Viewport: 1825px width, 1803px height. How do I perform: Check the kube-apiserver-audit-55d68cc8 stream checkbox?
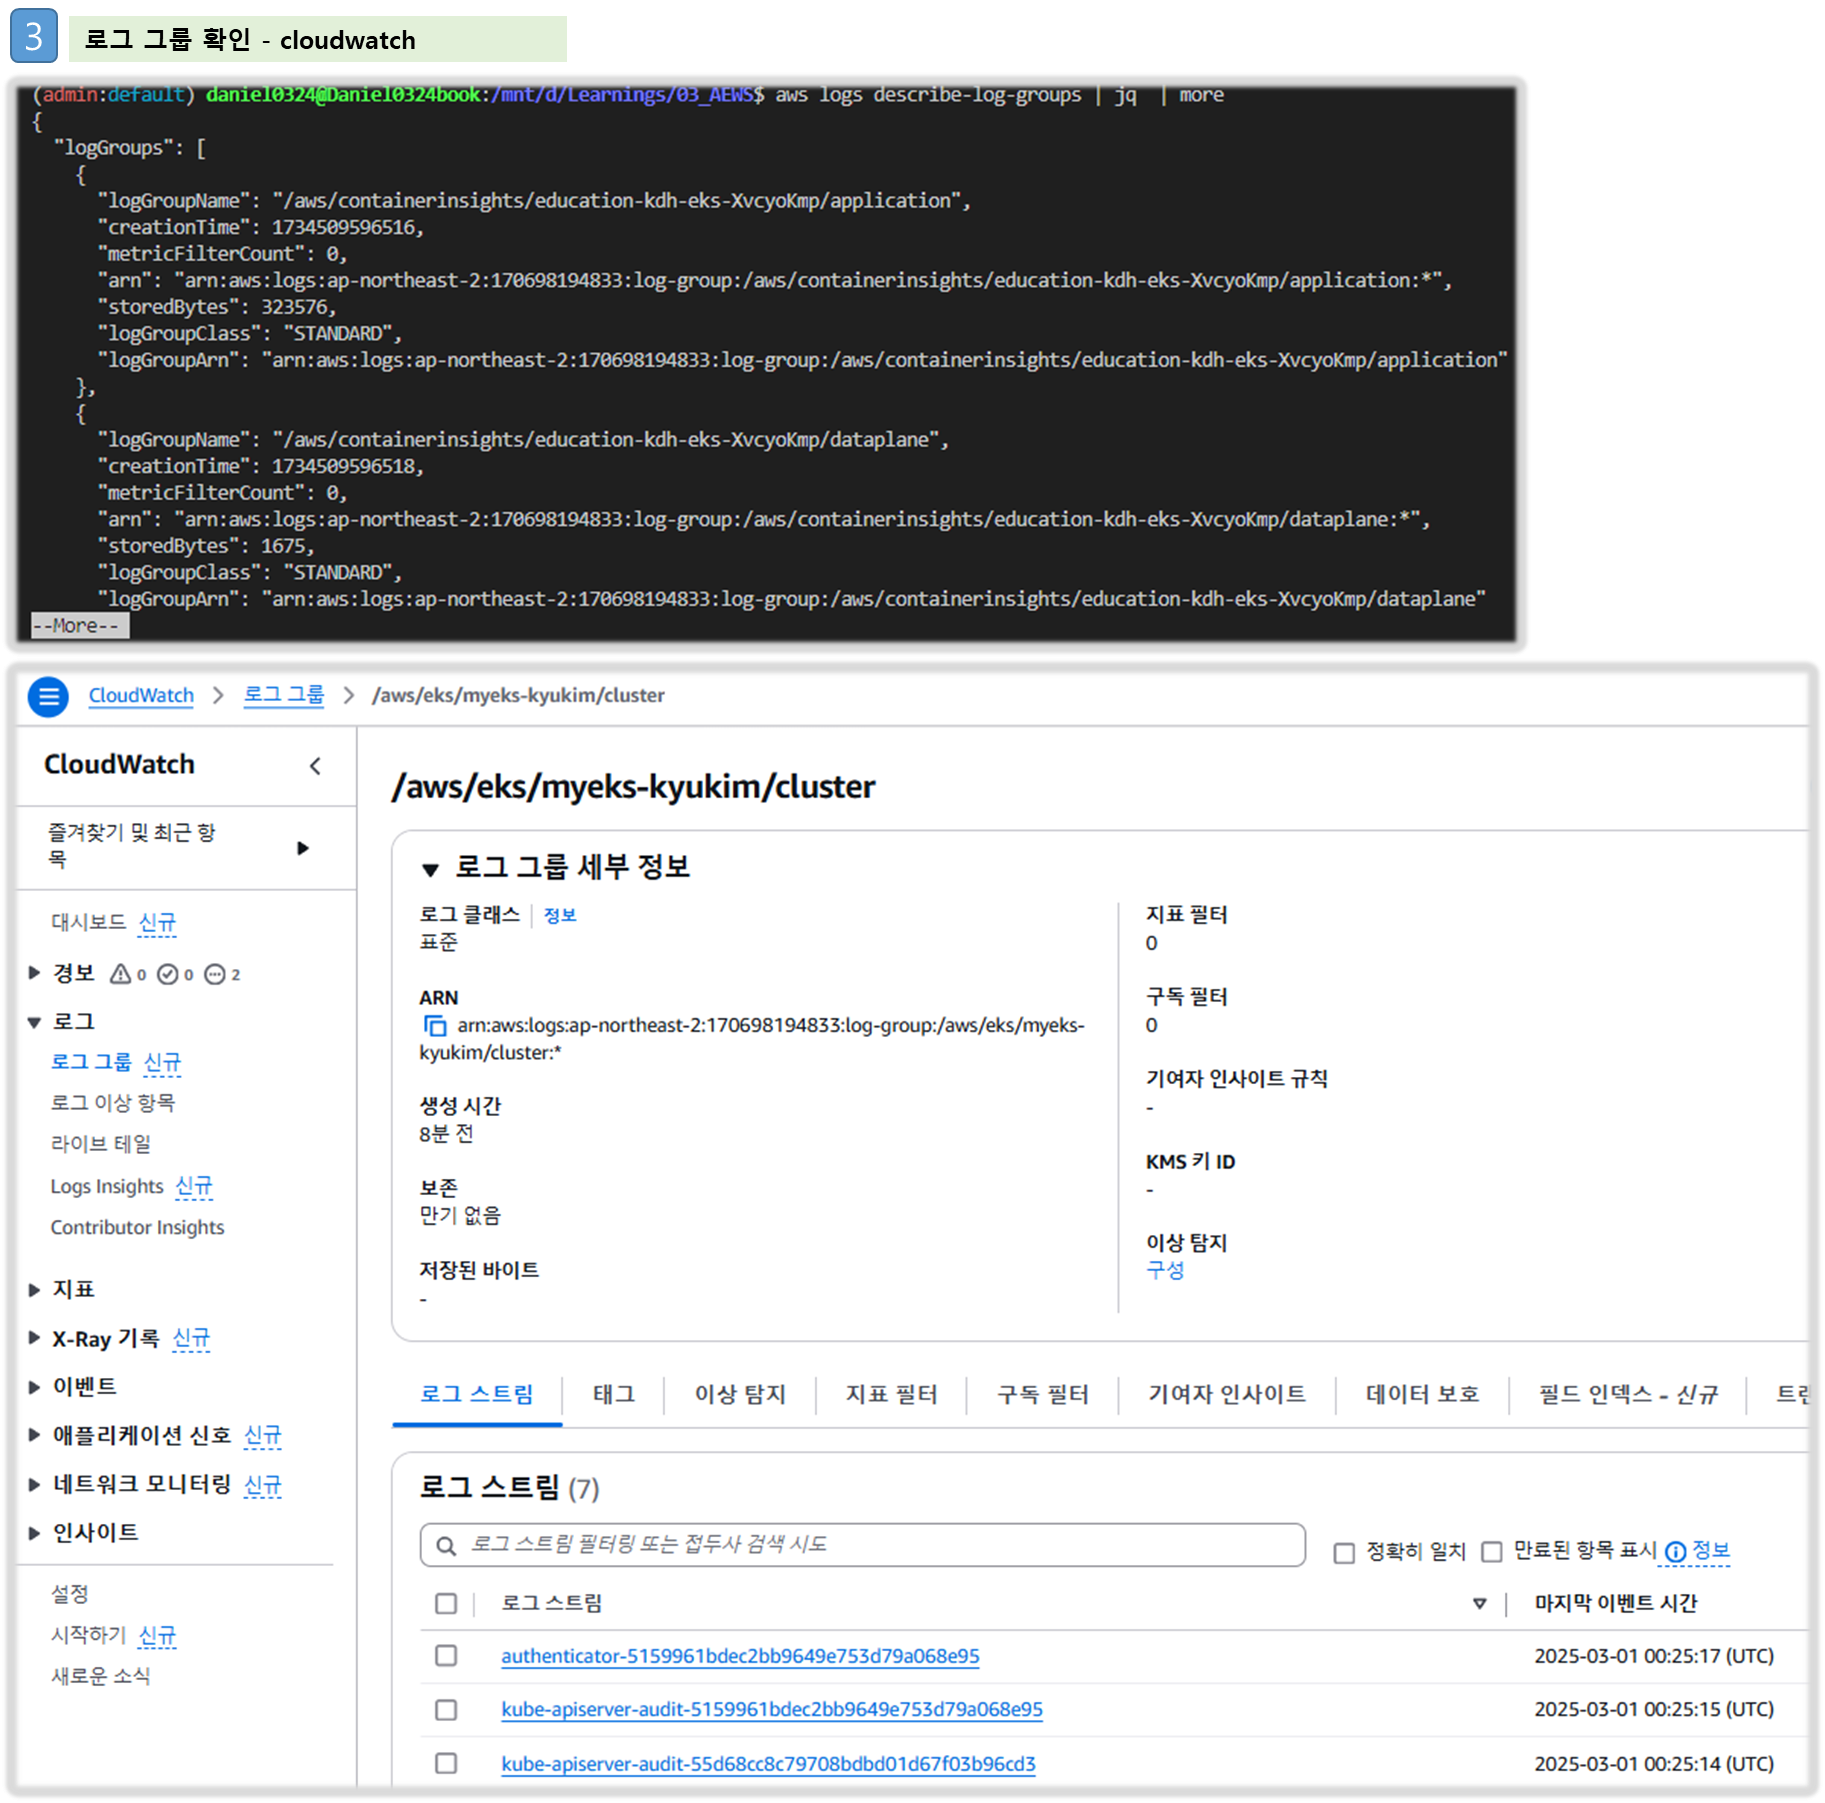pyautogui.click(x=446, y=1763)
